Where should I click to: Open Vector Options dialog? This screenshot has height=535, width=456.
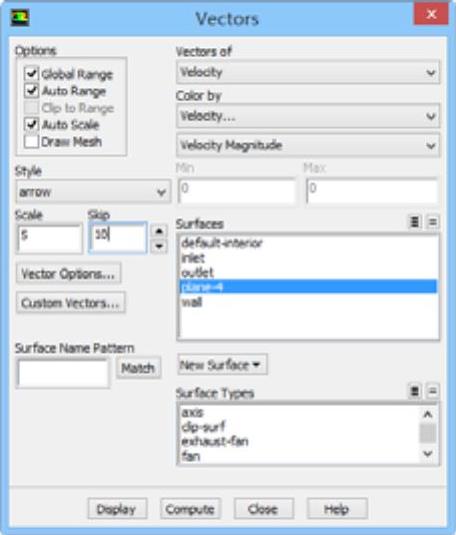click(68, 273)
